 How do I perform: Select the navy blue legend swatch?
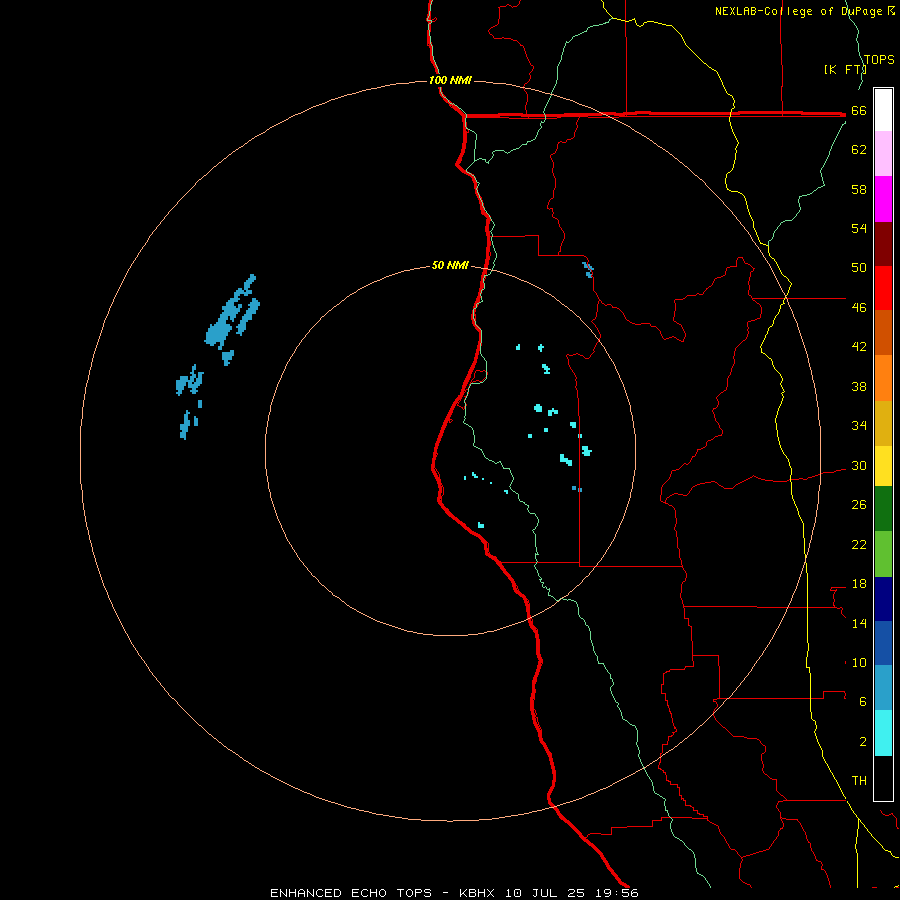pyautogui.click(x=883, y=599)
